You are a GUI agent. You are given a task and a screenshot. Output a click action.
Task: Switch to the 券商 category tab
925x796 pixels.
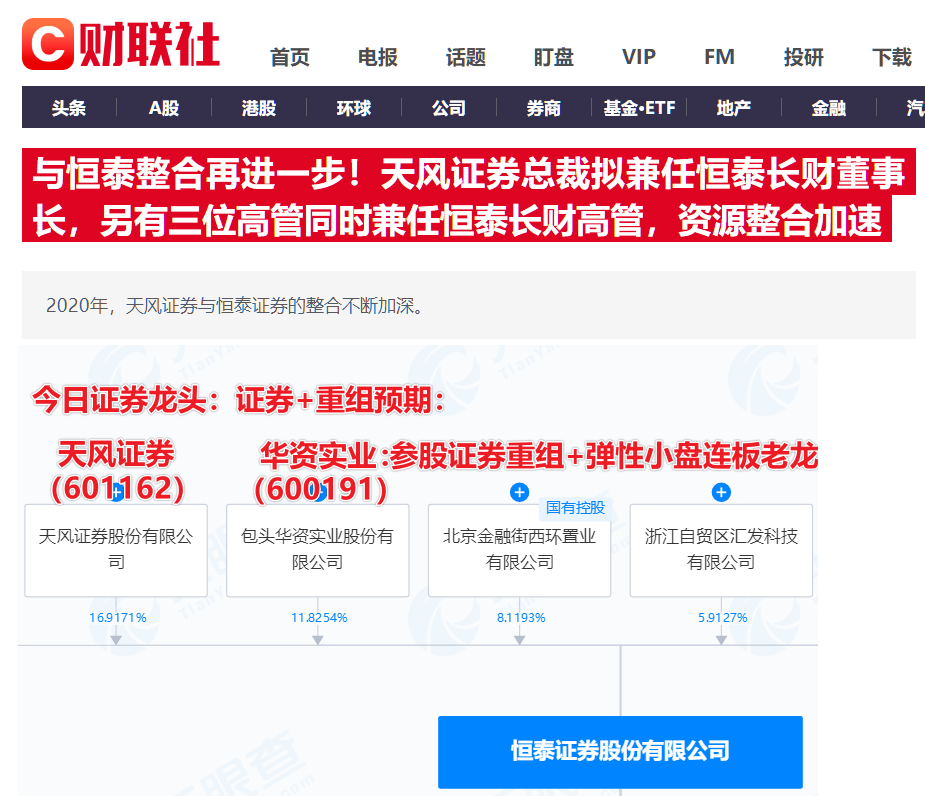(x=543, y=107)
